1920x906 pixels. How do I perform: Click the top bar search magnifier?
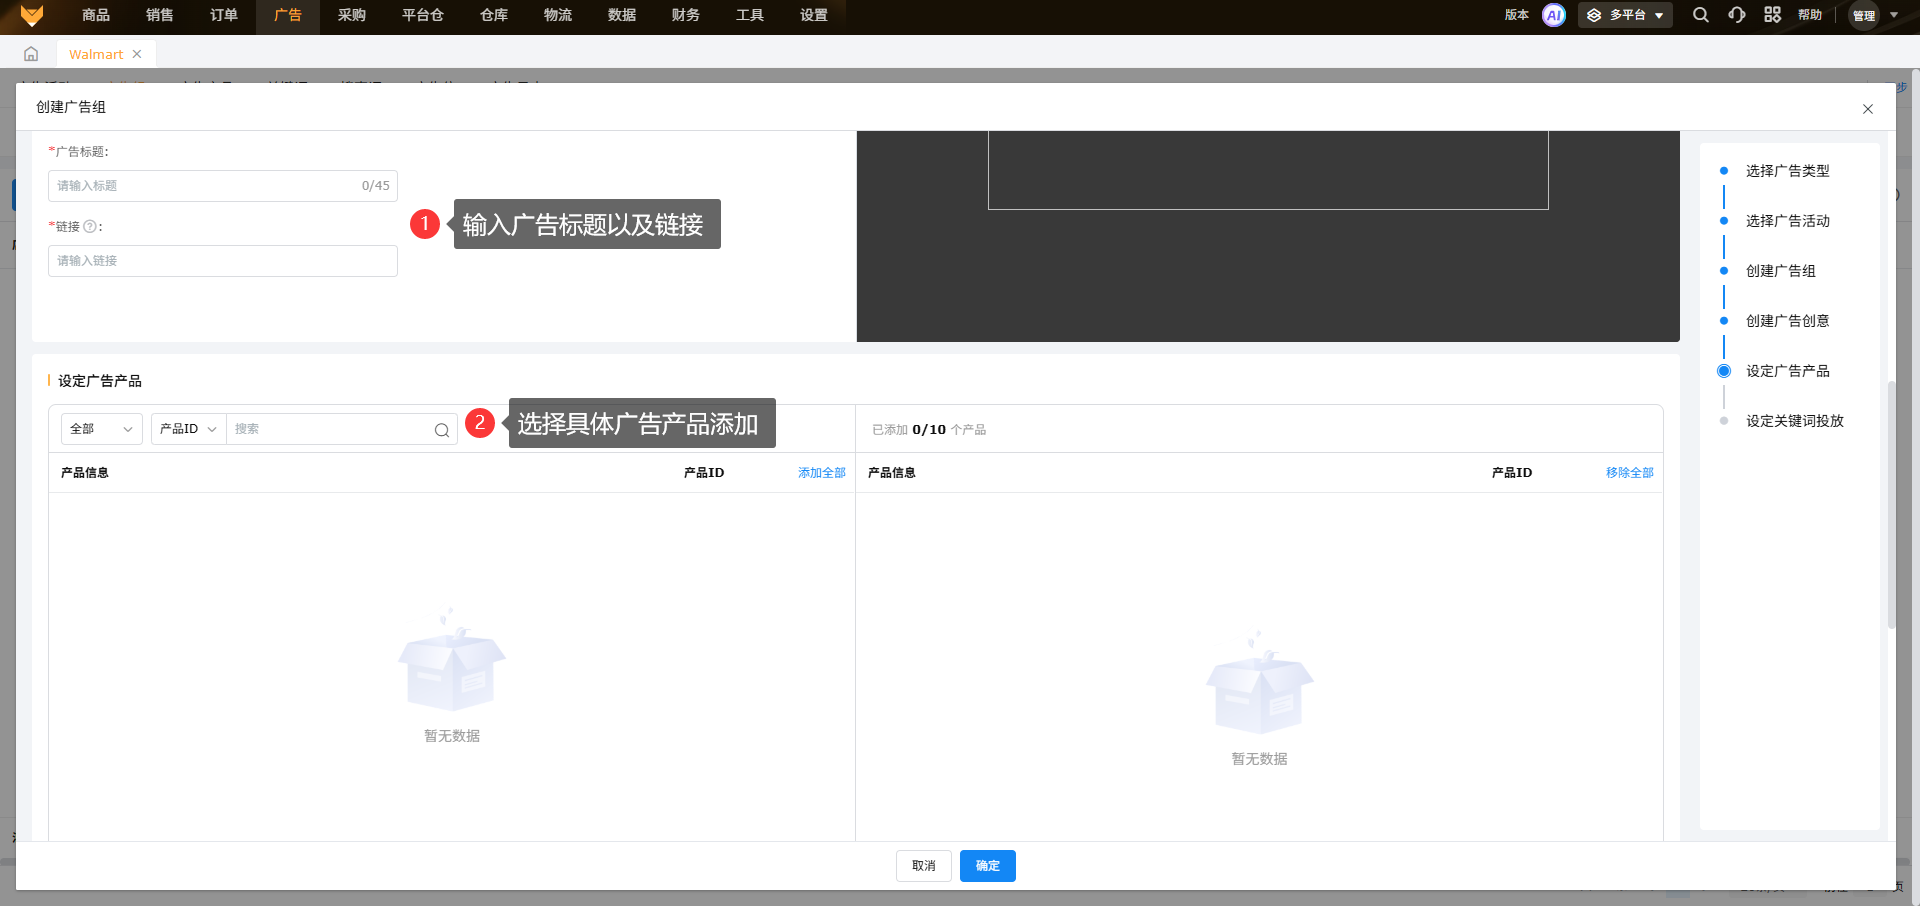1700,15
